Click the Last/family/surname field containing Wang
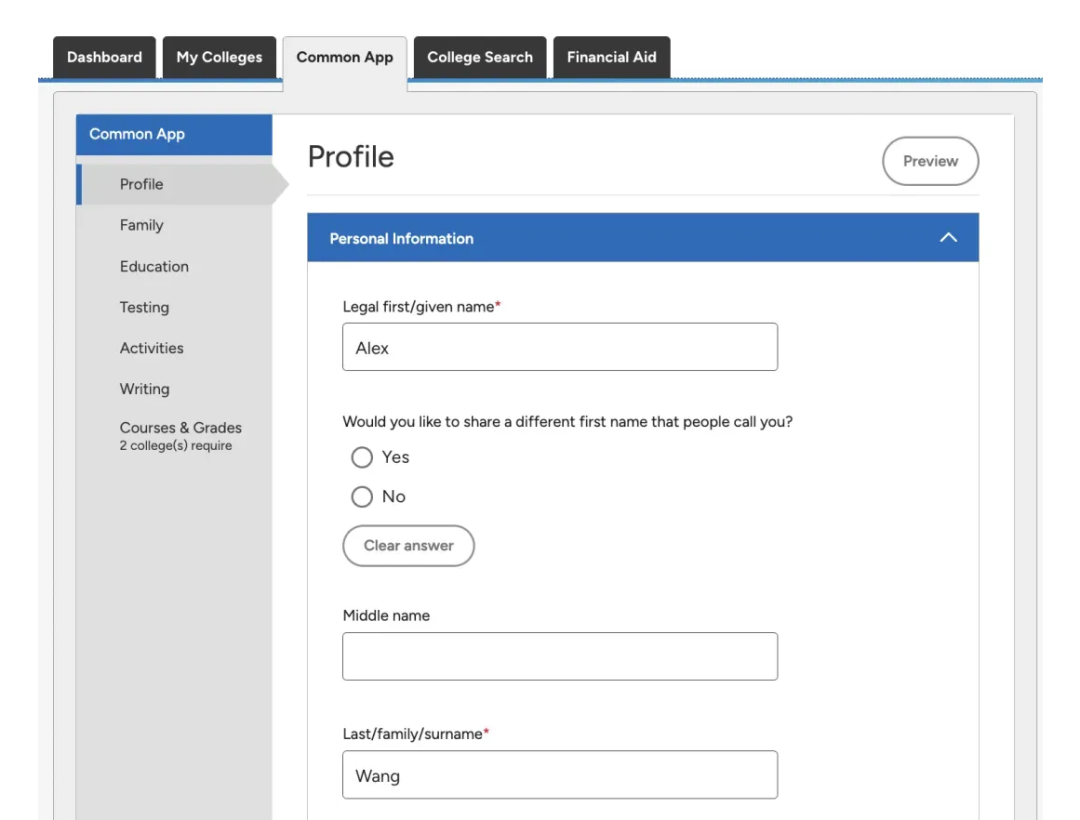1080x820 pixels. tap(560, 775)
